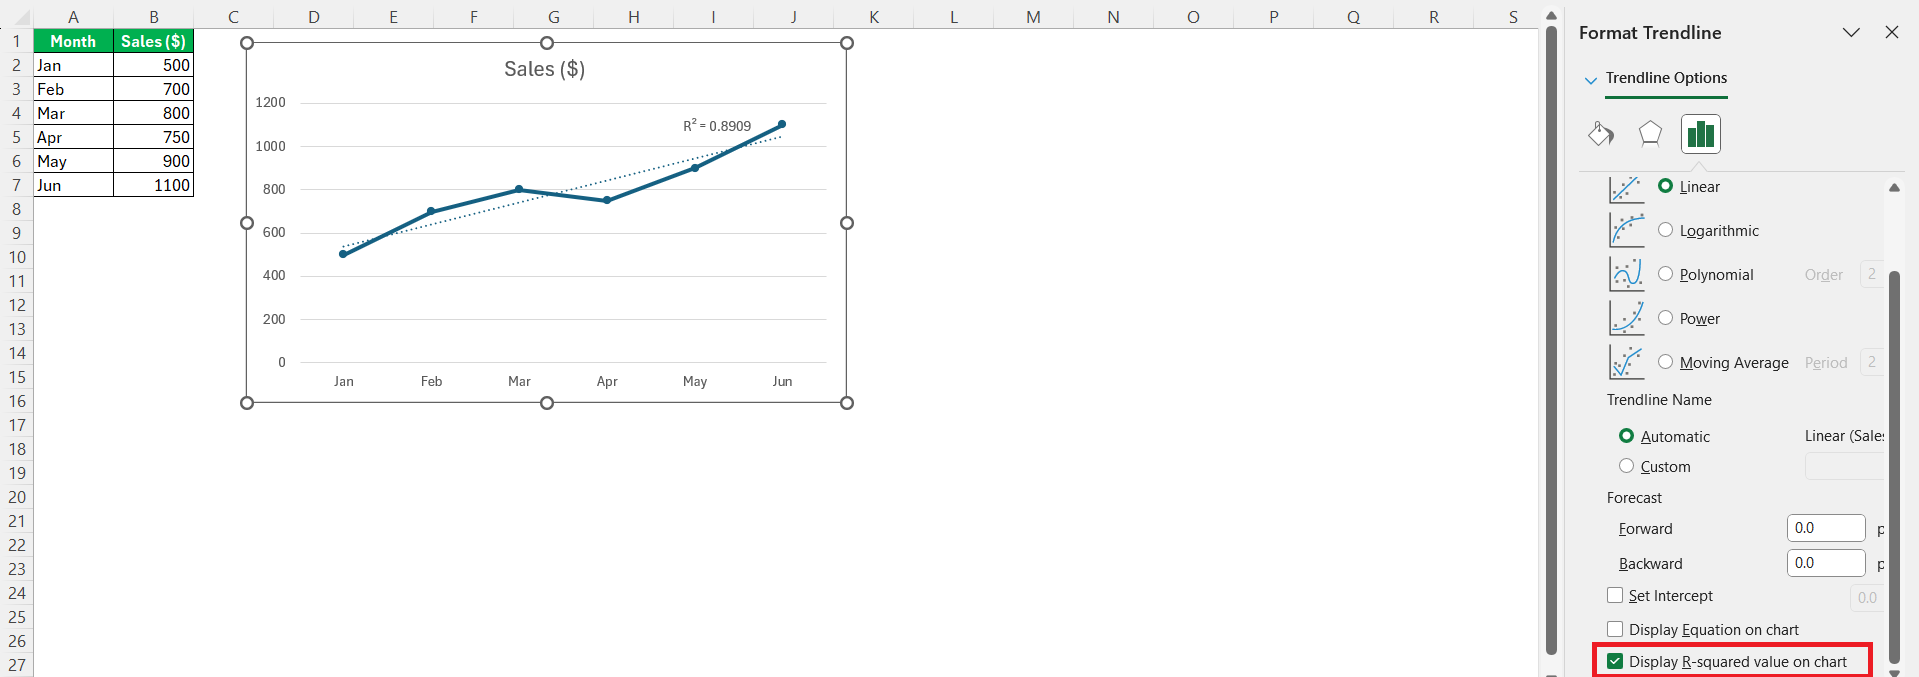Click the chart's right-middle resize handle
Screen dimensions: 1919x677
[x=847, y=223]
